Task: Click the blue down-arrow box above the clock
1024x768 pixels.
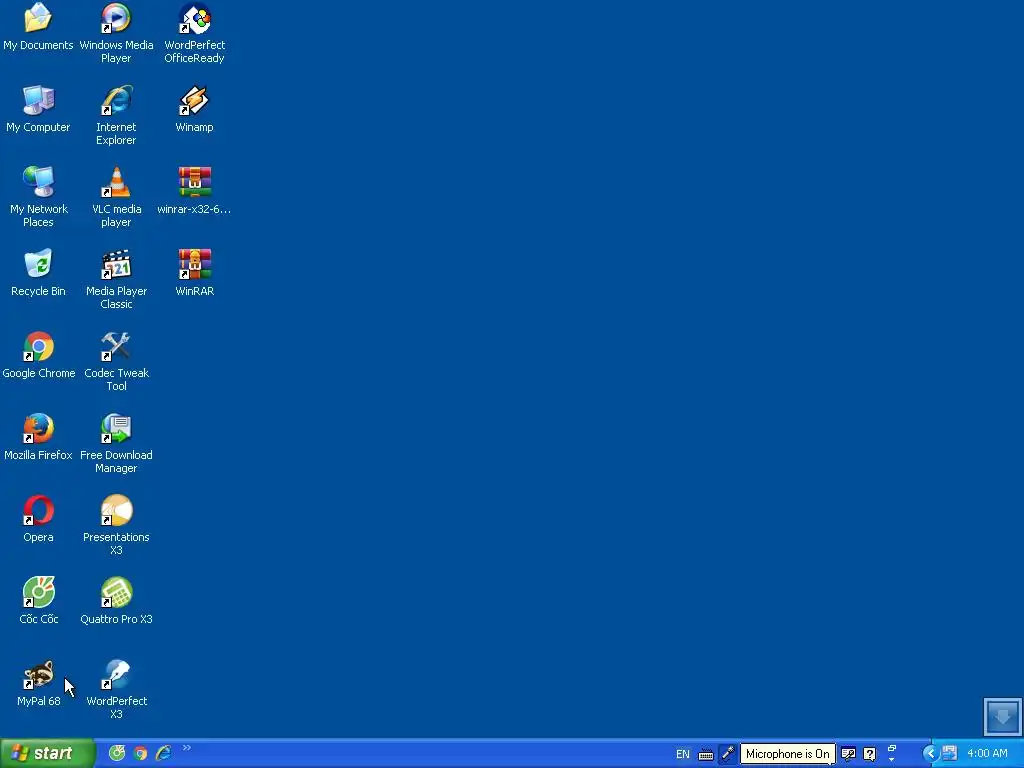Action: pos(1002,717)
